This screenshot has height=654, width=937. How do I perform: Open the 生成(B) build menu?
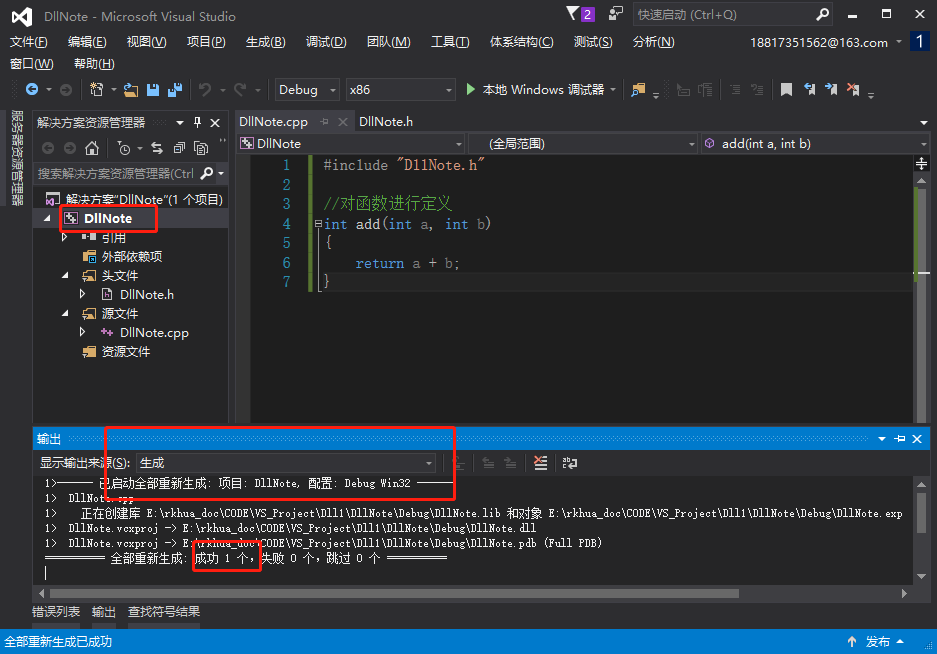[x=265, y=42]
